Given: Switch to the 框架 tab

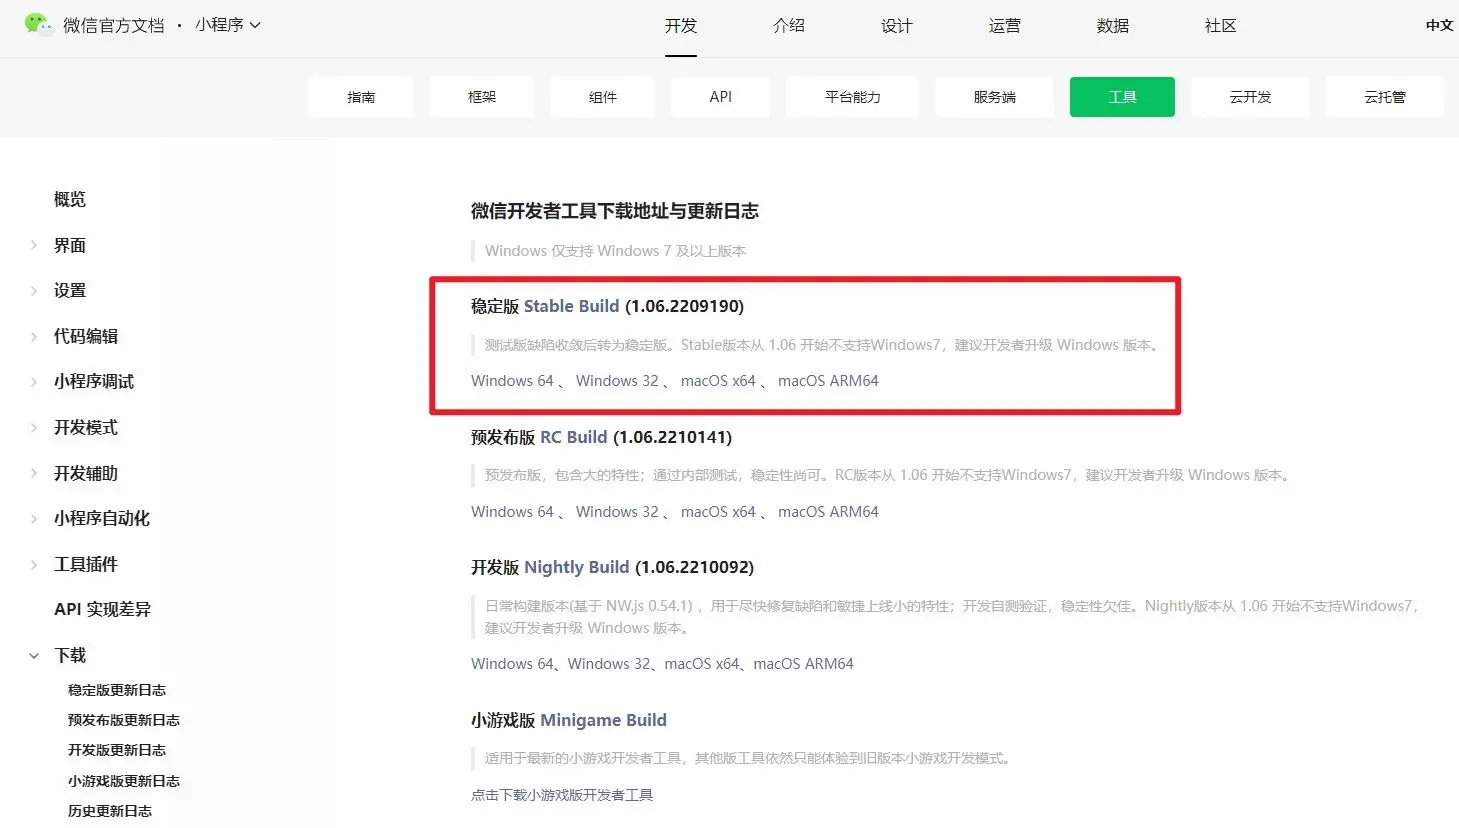Looking at the screenshot, I should (x=481, y=96).
